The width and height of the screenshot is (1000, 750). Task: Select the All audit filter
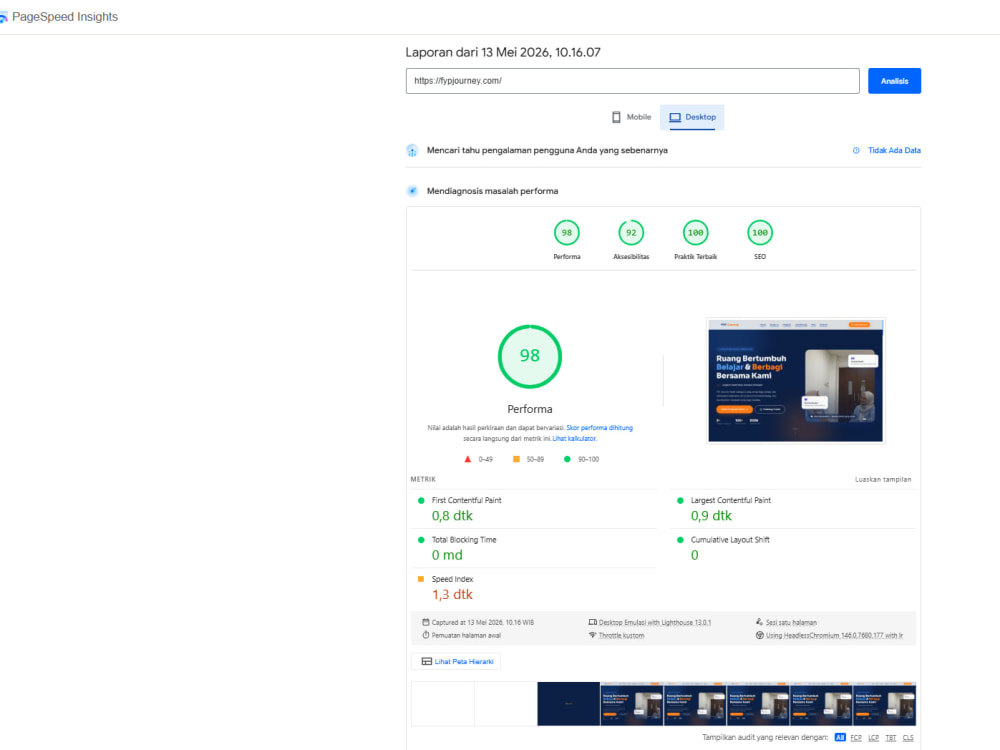click(x=840, y=738)
